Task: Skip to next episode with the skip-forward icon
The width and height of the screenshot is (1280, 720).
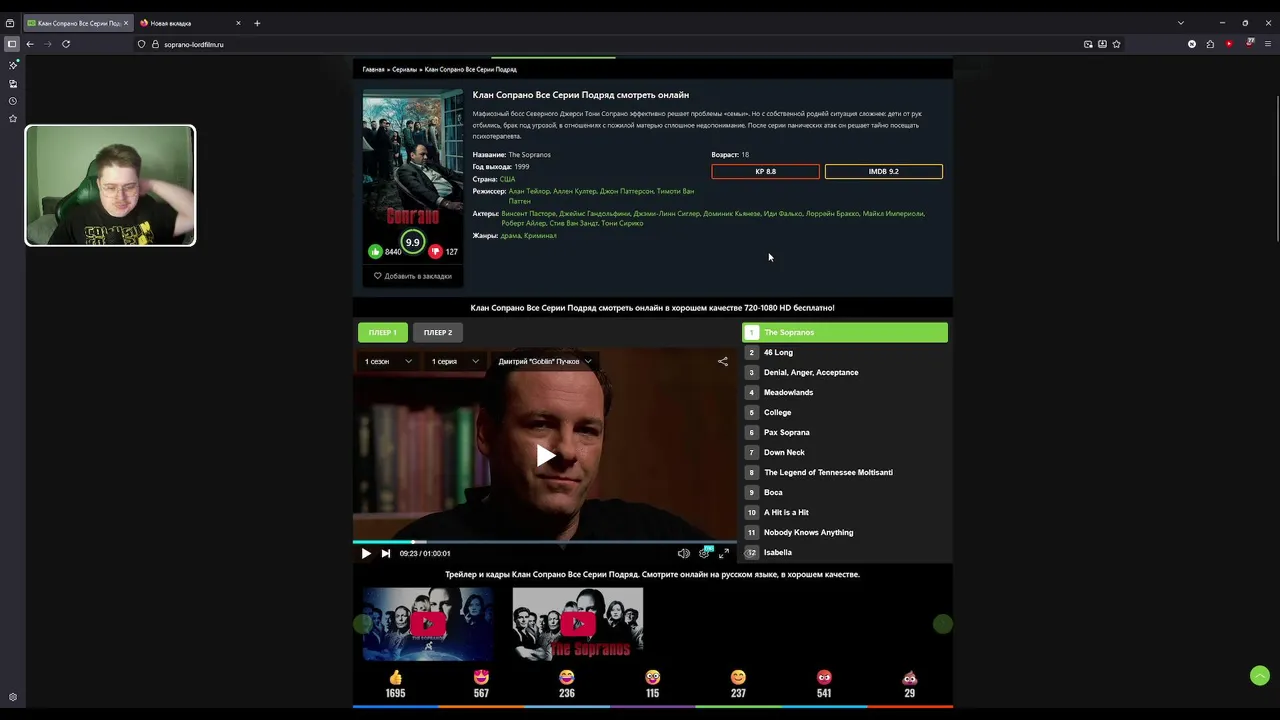Action: [386, 553]
